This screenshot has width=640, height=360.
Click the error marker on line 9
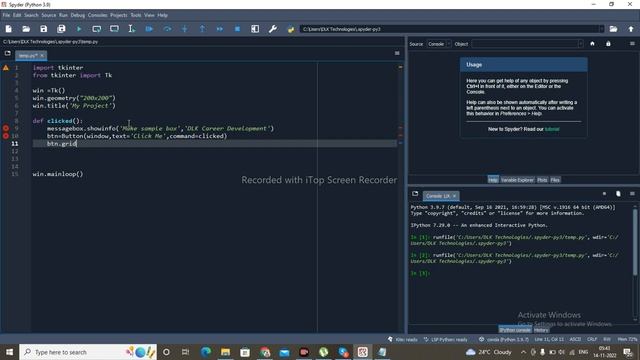point(6,128)
